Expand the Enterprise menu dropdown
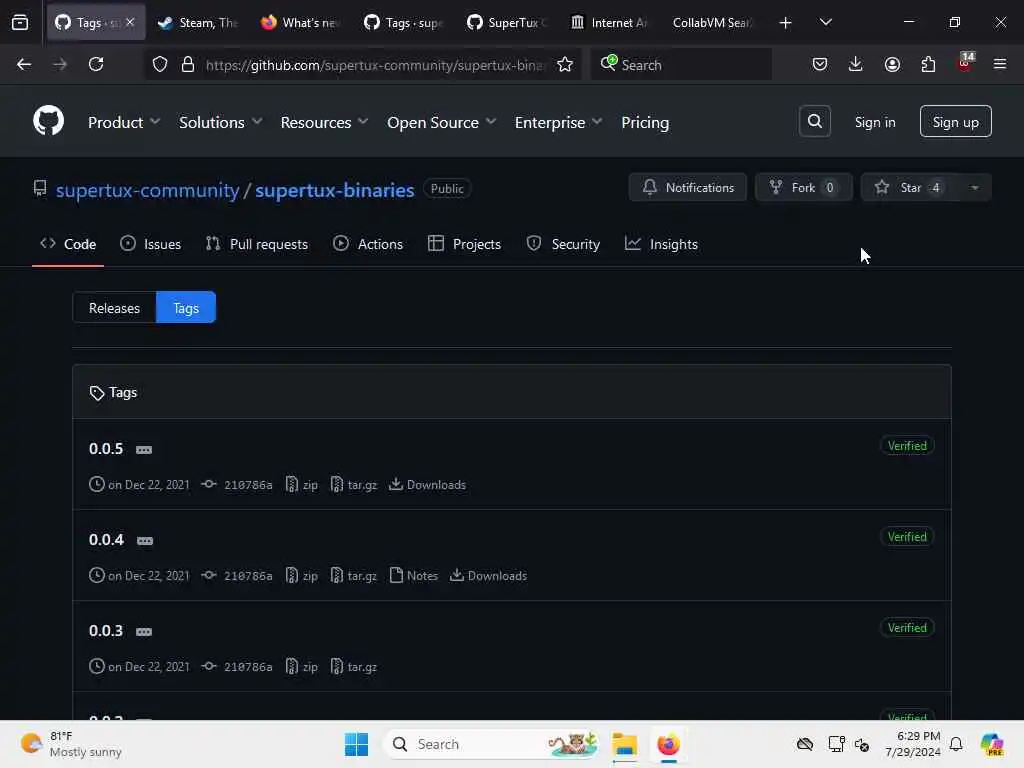1024x768 pixels. (558, 122)
